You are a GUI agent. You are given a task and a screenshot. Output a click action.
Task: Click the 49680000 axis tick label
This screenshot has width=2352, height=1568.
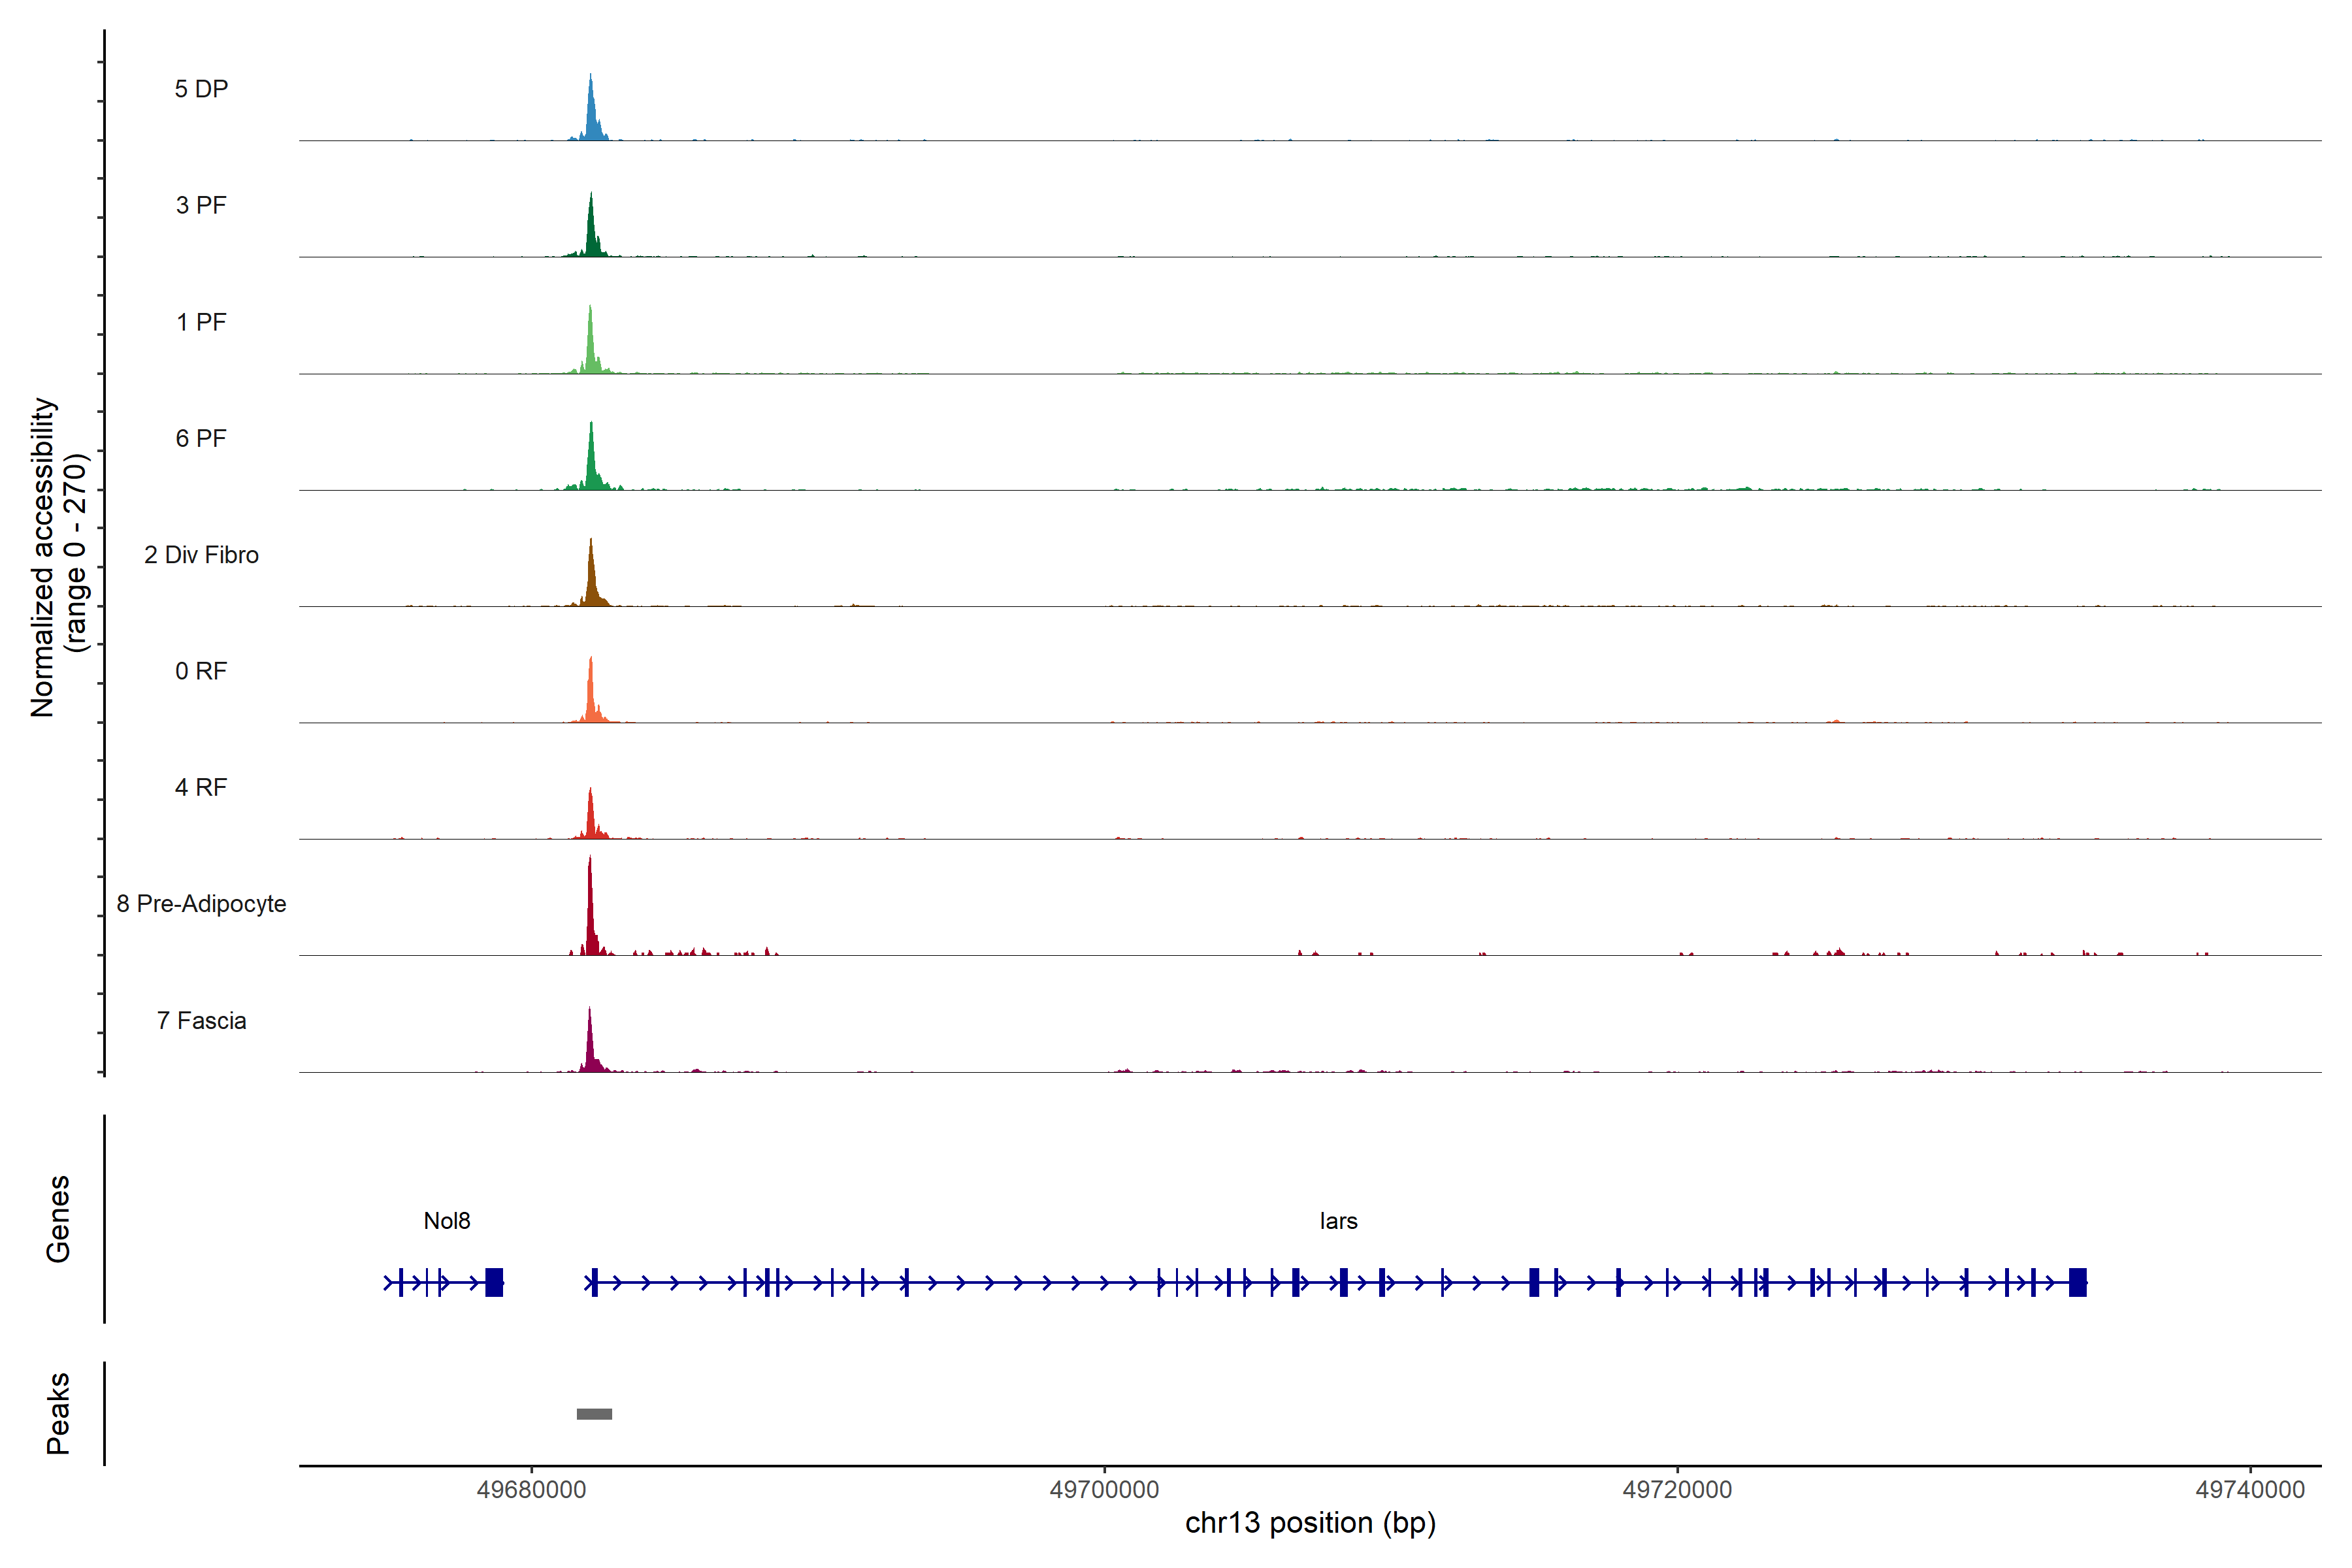[531, 1489]
